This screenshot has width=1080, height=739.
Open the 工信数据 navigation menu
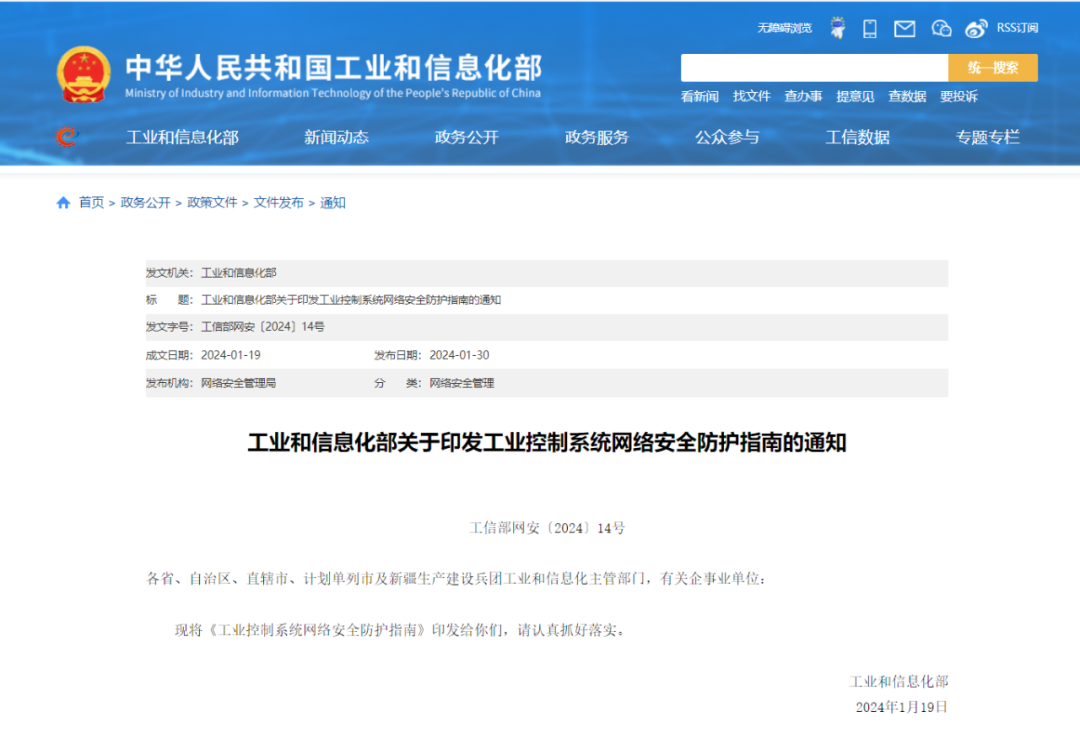tap(857, 137)
